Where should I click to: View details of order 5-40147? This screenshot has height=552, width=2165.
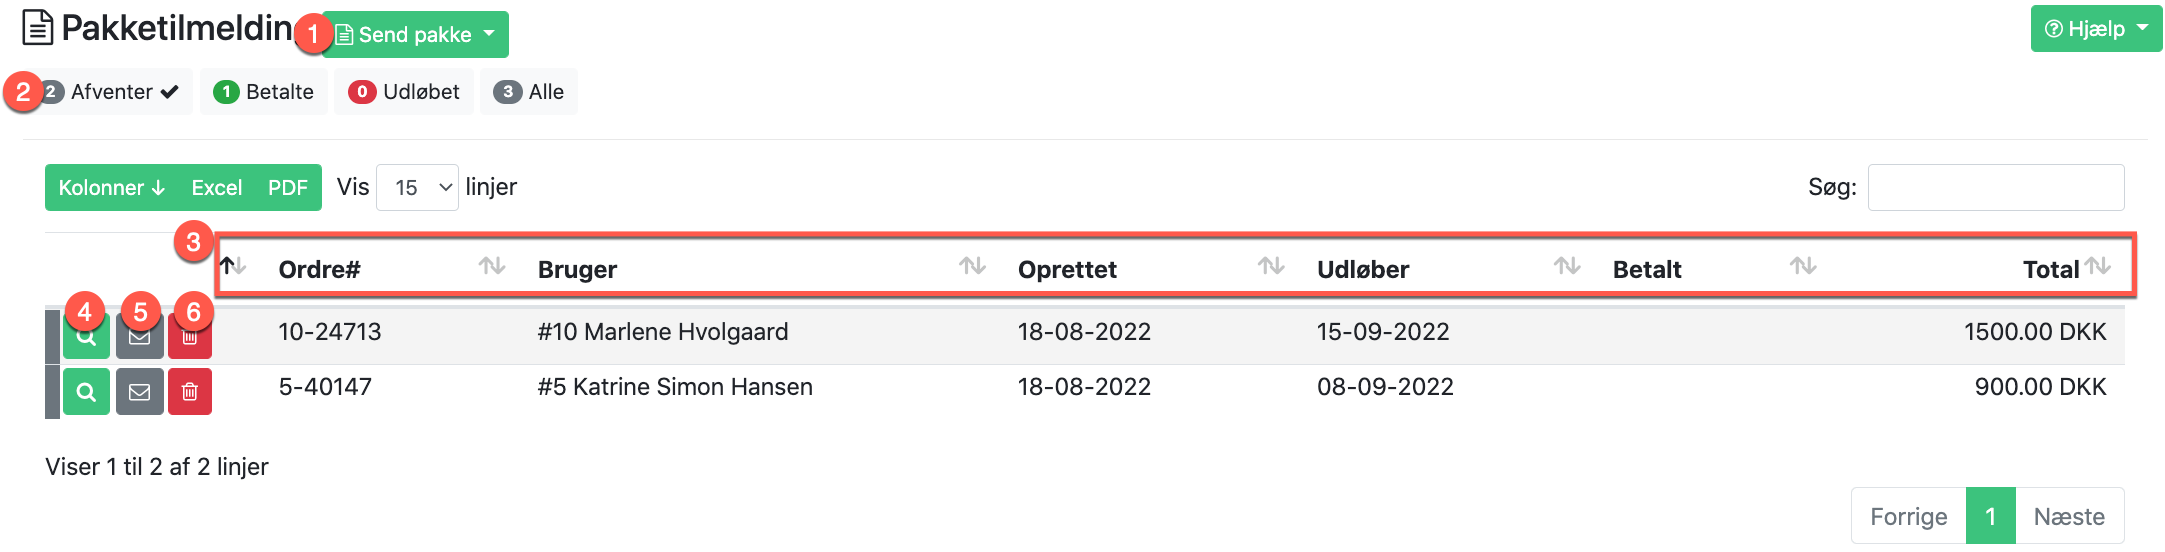tap(87, 392)
